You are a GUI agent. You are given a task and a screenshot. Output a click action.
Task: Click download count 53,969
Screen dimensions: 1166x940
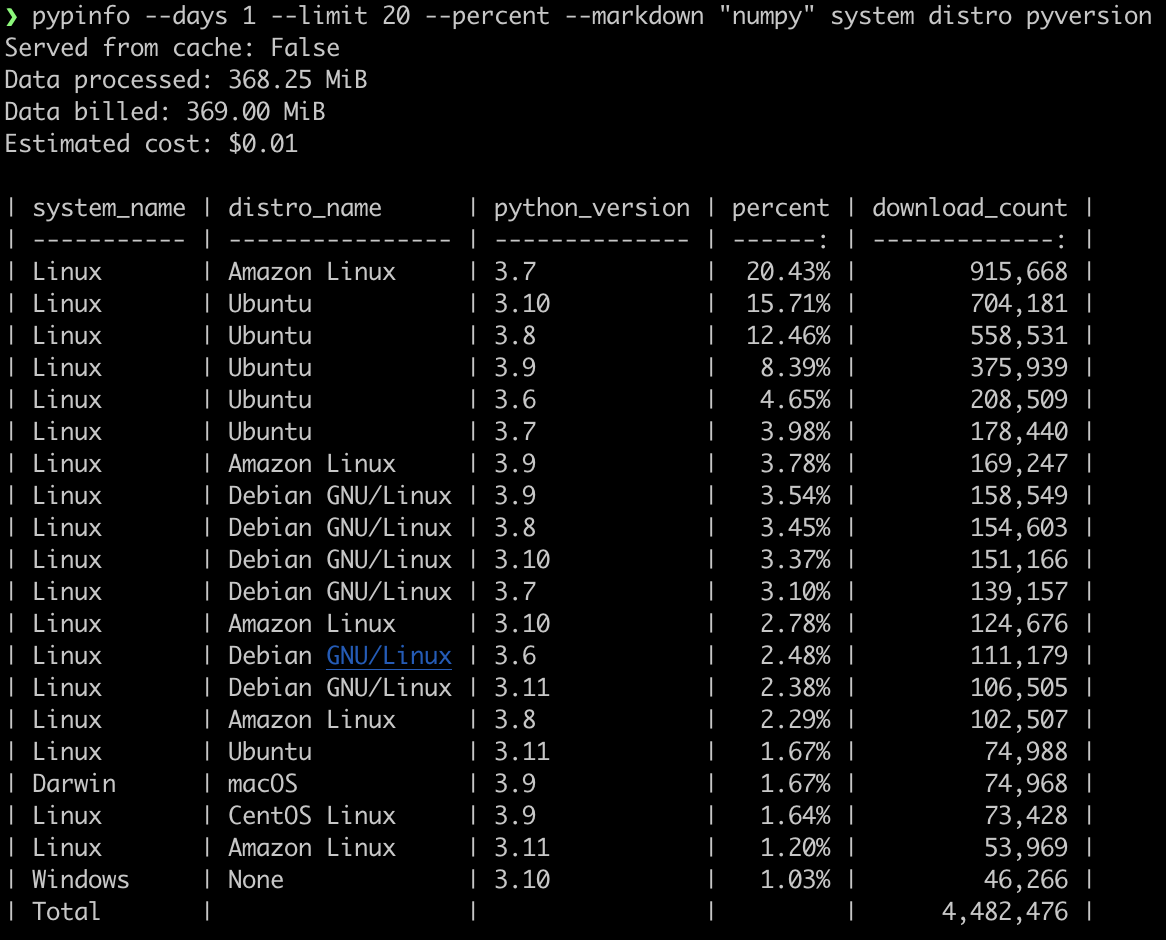click(x=1026, y=847)
